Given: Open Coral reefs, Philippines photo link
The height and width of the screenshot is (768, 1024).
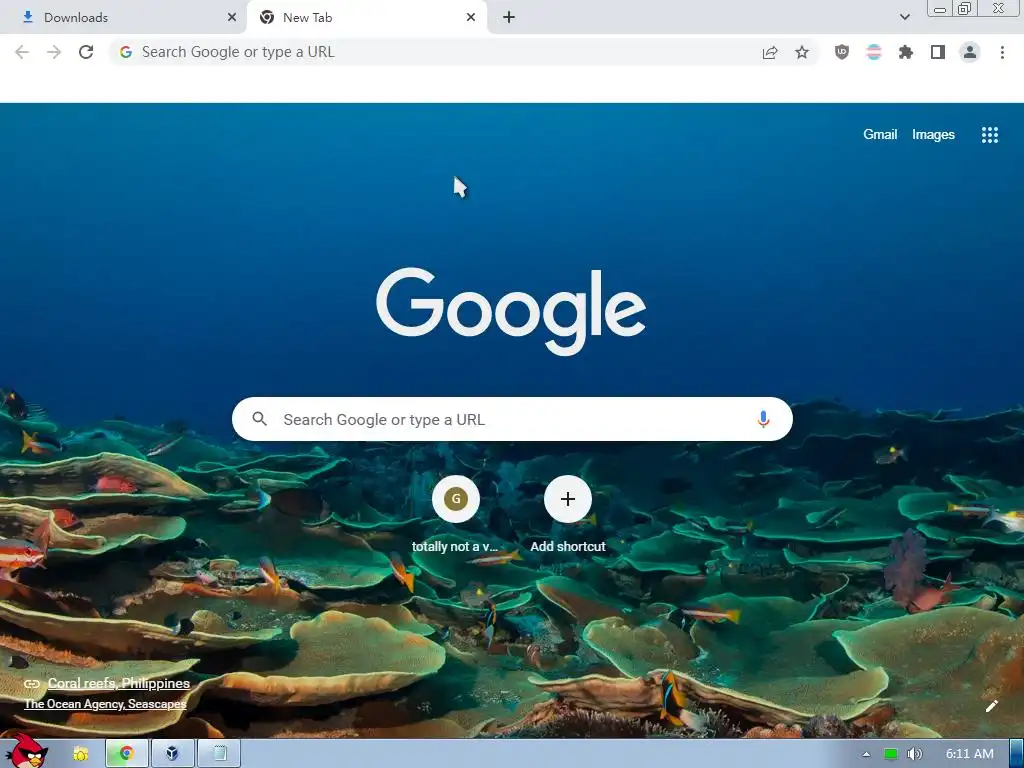Looking at the screenshot, I should [118, 683].
